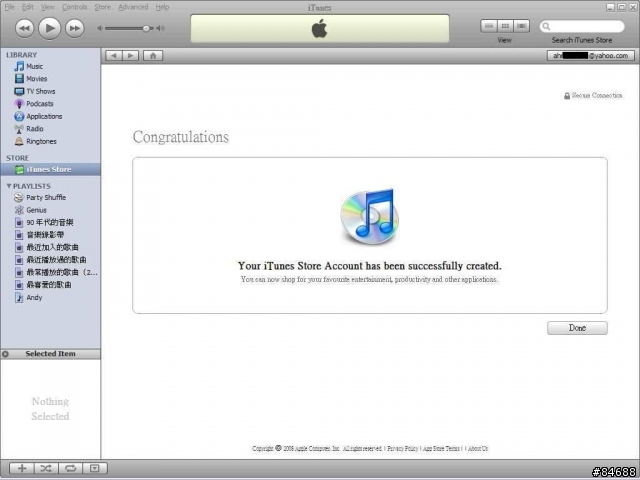Go back with store back arrow

point(113,56)
